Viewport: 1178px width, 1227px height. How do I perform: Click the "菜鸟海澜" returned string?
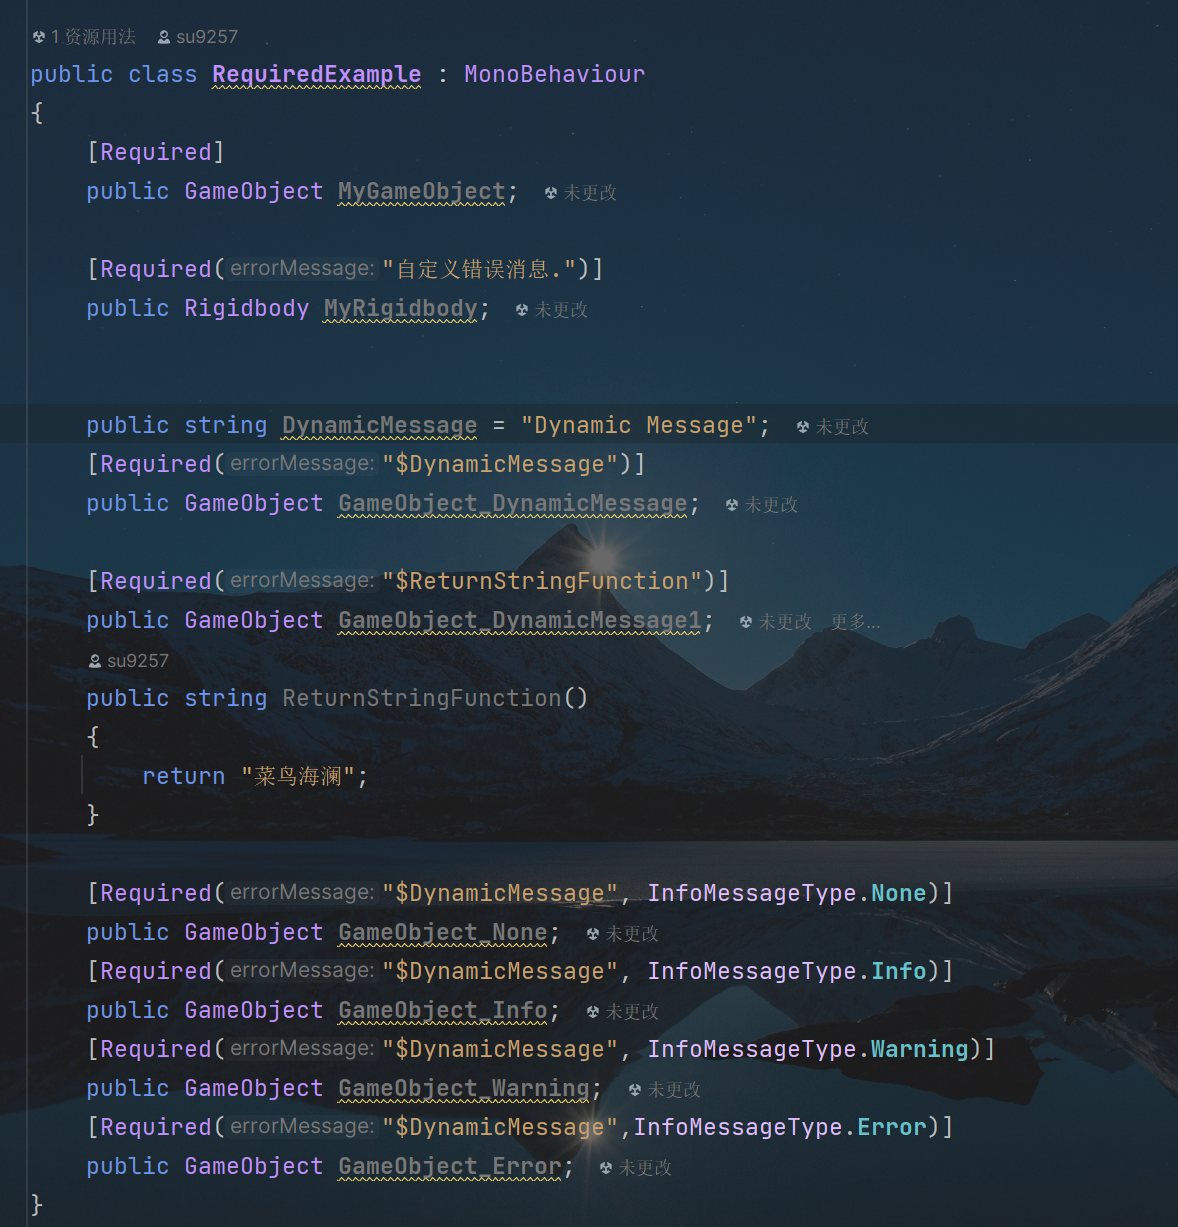[x=298, y=776]
